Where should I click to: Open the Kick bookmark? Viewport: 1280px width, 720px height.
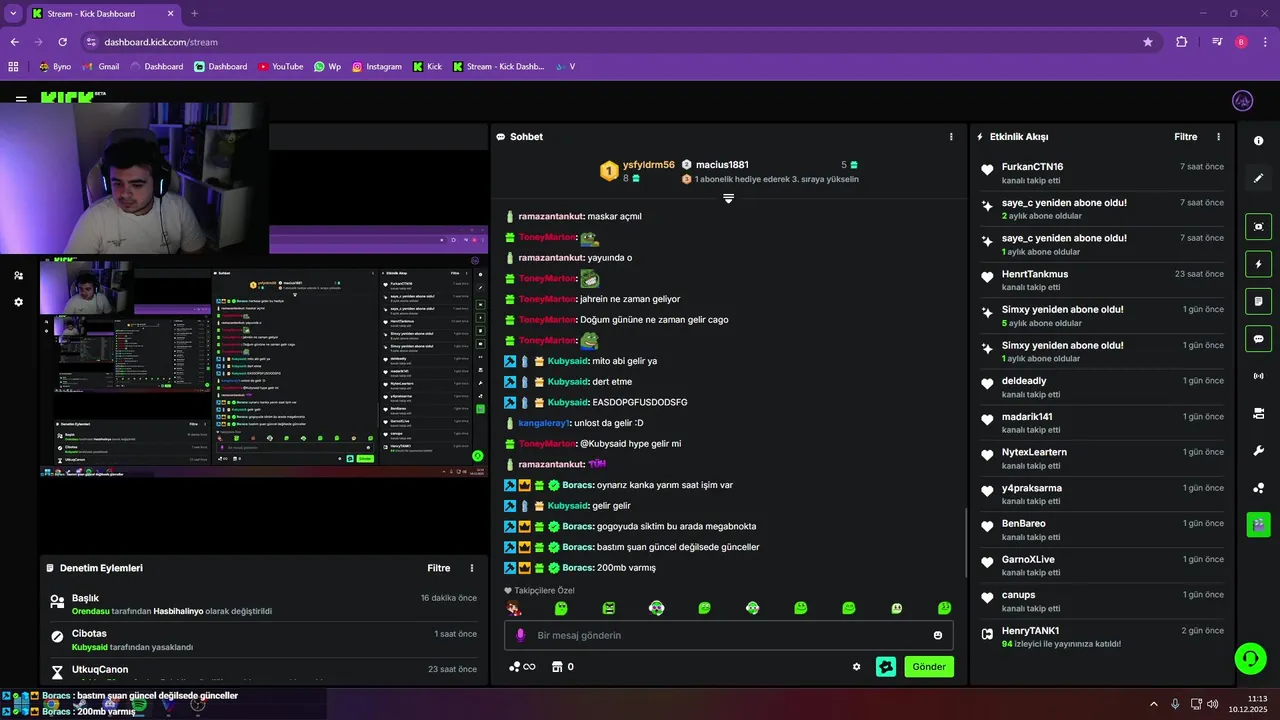426,67
